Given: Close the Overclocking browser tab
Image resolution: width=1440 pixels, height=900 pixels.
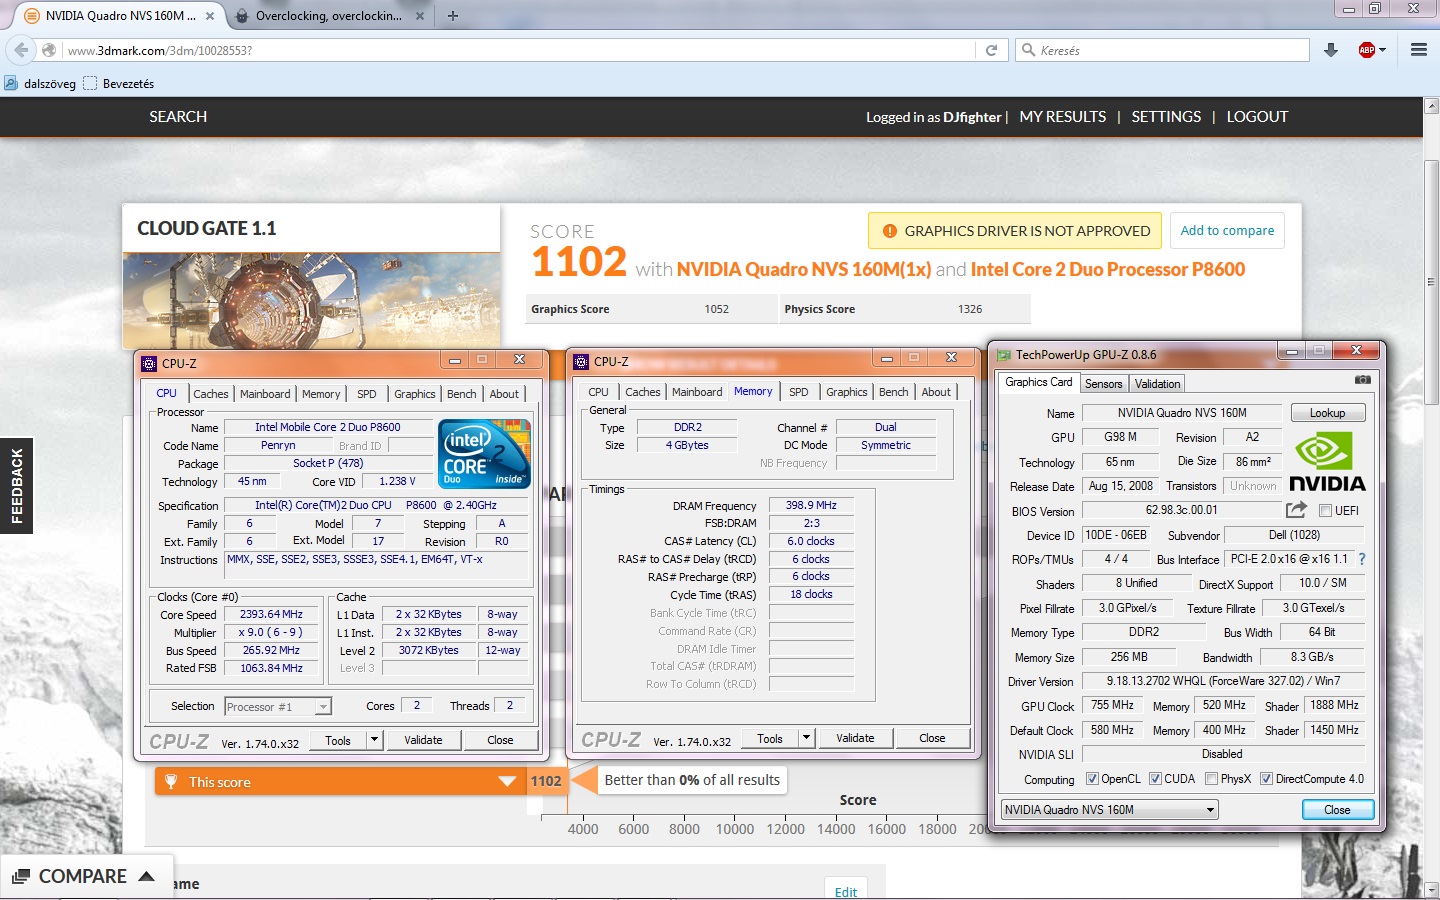Looking at the screenshot, I should click(x=419, y=16).
